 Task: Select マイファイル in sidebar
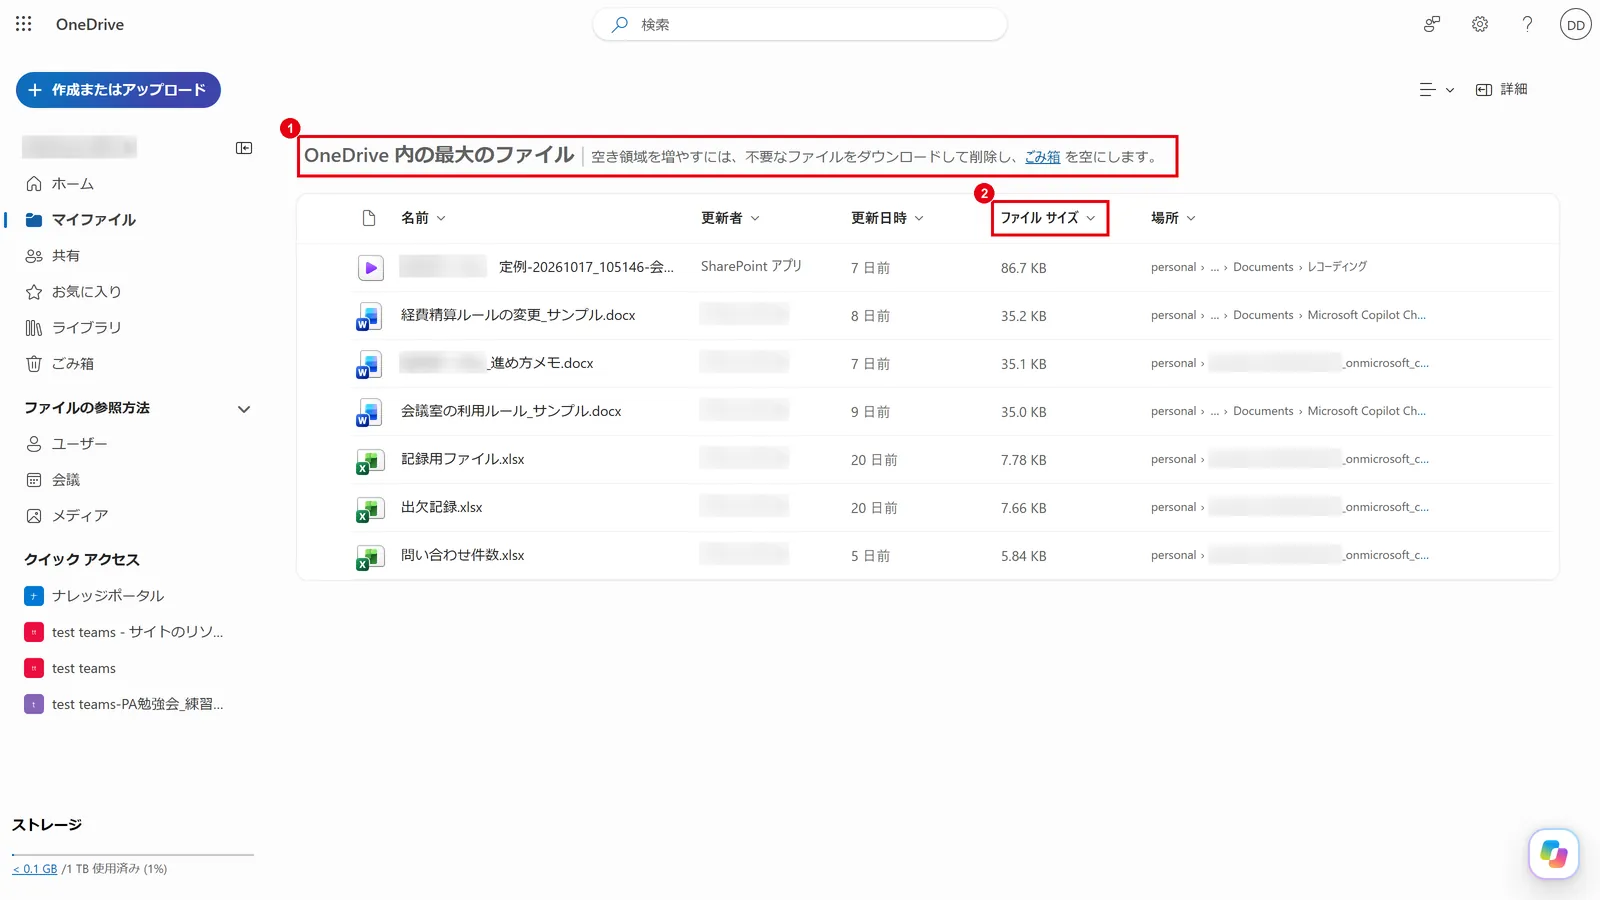(x=81, y=220)
